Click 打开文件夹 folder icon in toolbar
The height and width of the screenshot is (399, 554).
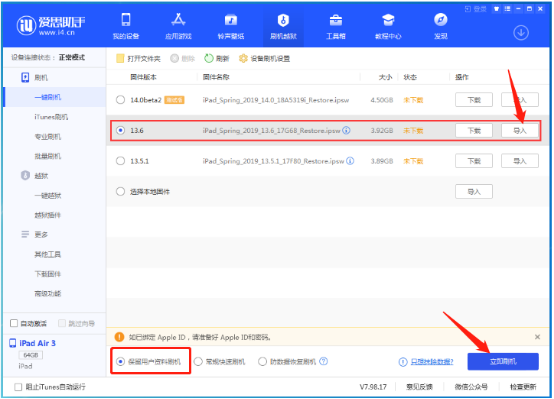[x=120, y=58]
